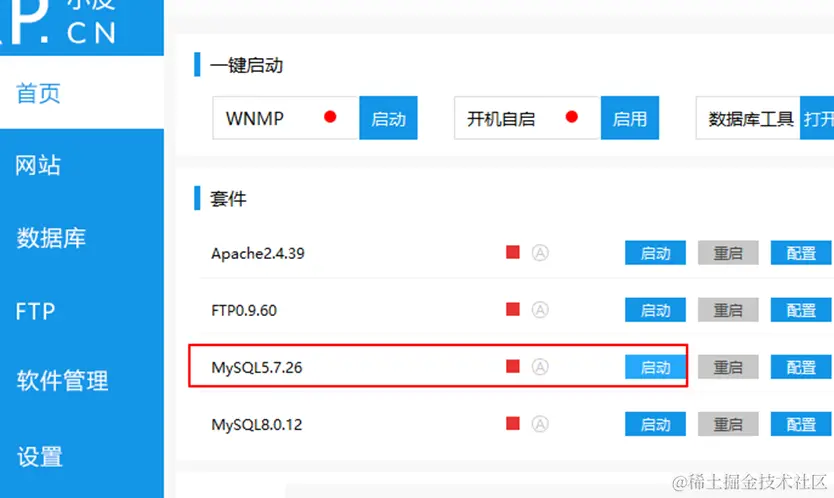Image resolution: width=834 pixels, height=498 pixels.
Task: Select the WNMP label in one-click start
Action: point(255,118)
